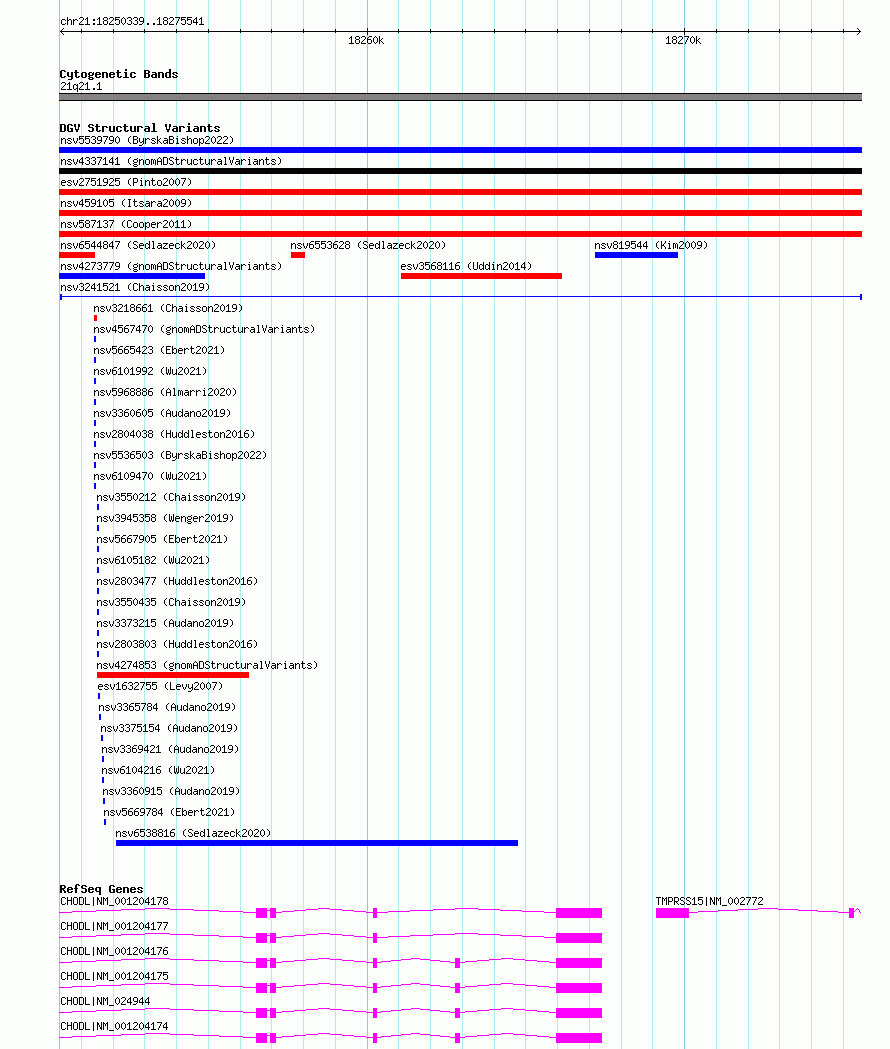The width and height of the screenshot is (890, 1049).
Task: Open nsv6105182 (Wu2021) label
Action: point(153,561)
